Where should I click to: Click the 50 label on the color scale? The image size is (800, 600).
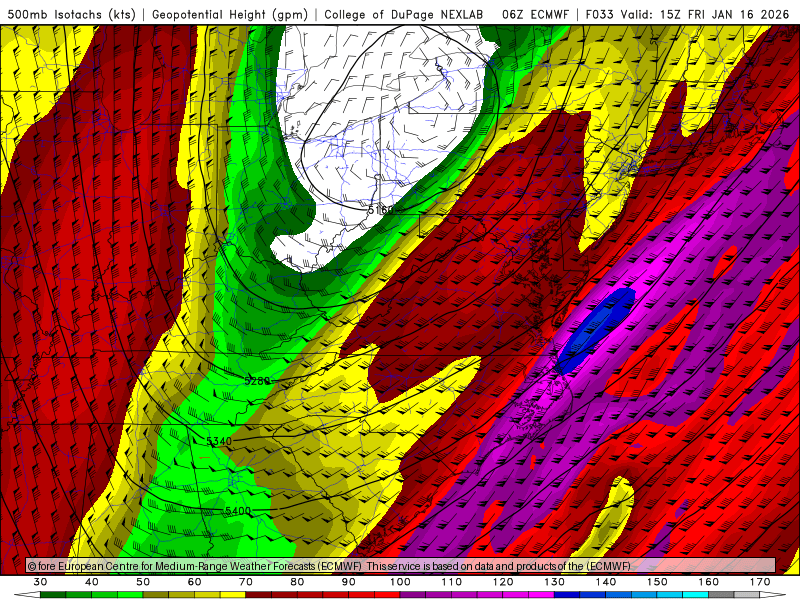pyautogui.click(x=143, y=582)
